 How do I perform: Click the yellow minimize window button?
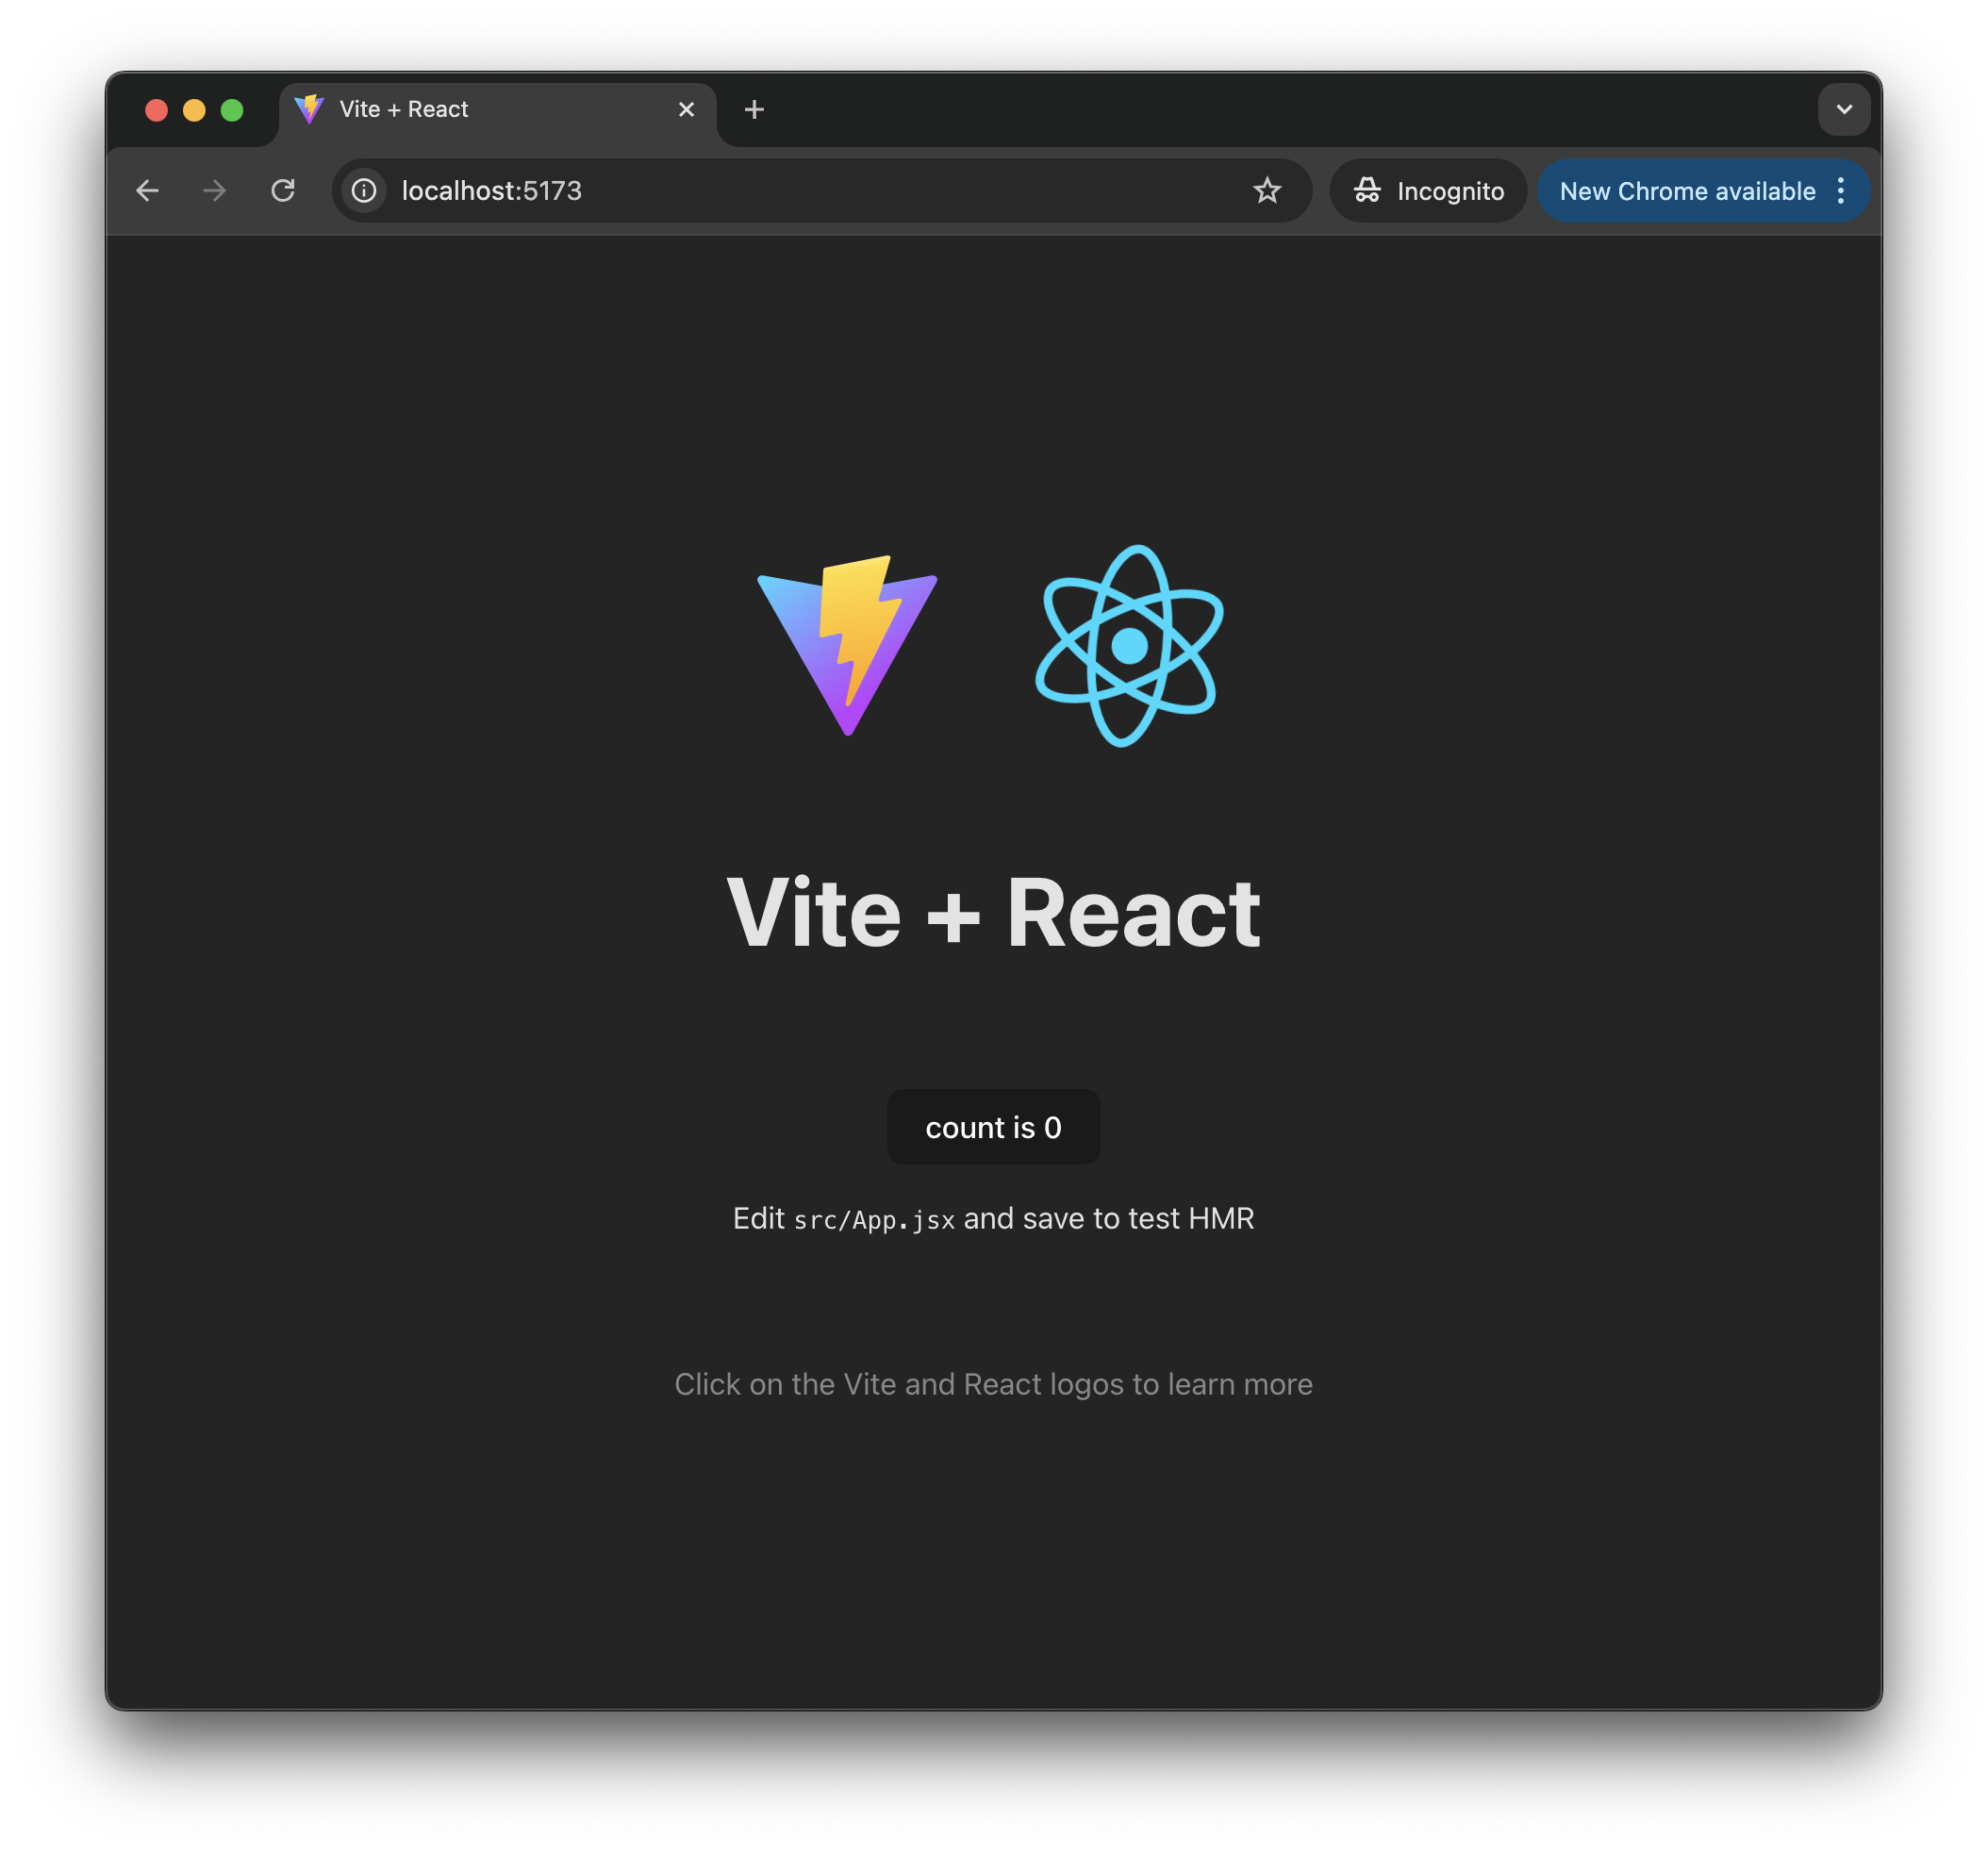[194, 110]
